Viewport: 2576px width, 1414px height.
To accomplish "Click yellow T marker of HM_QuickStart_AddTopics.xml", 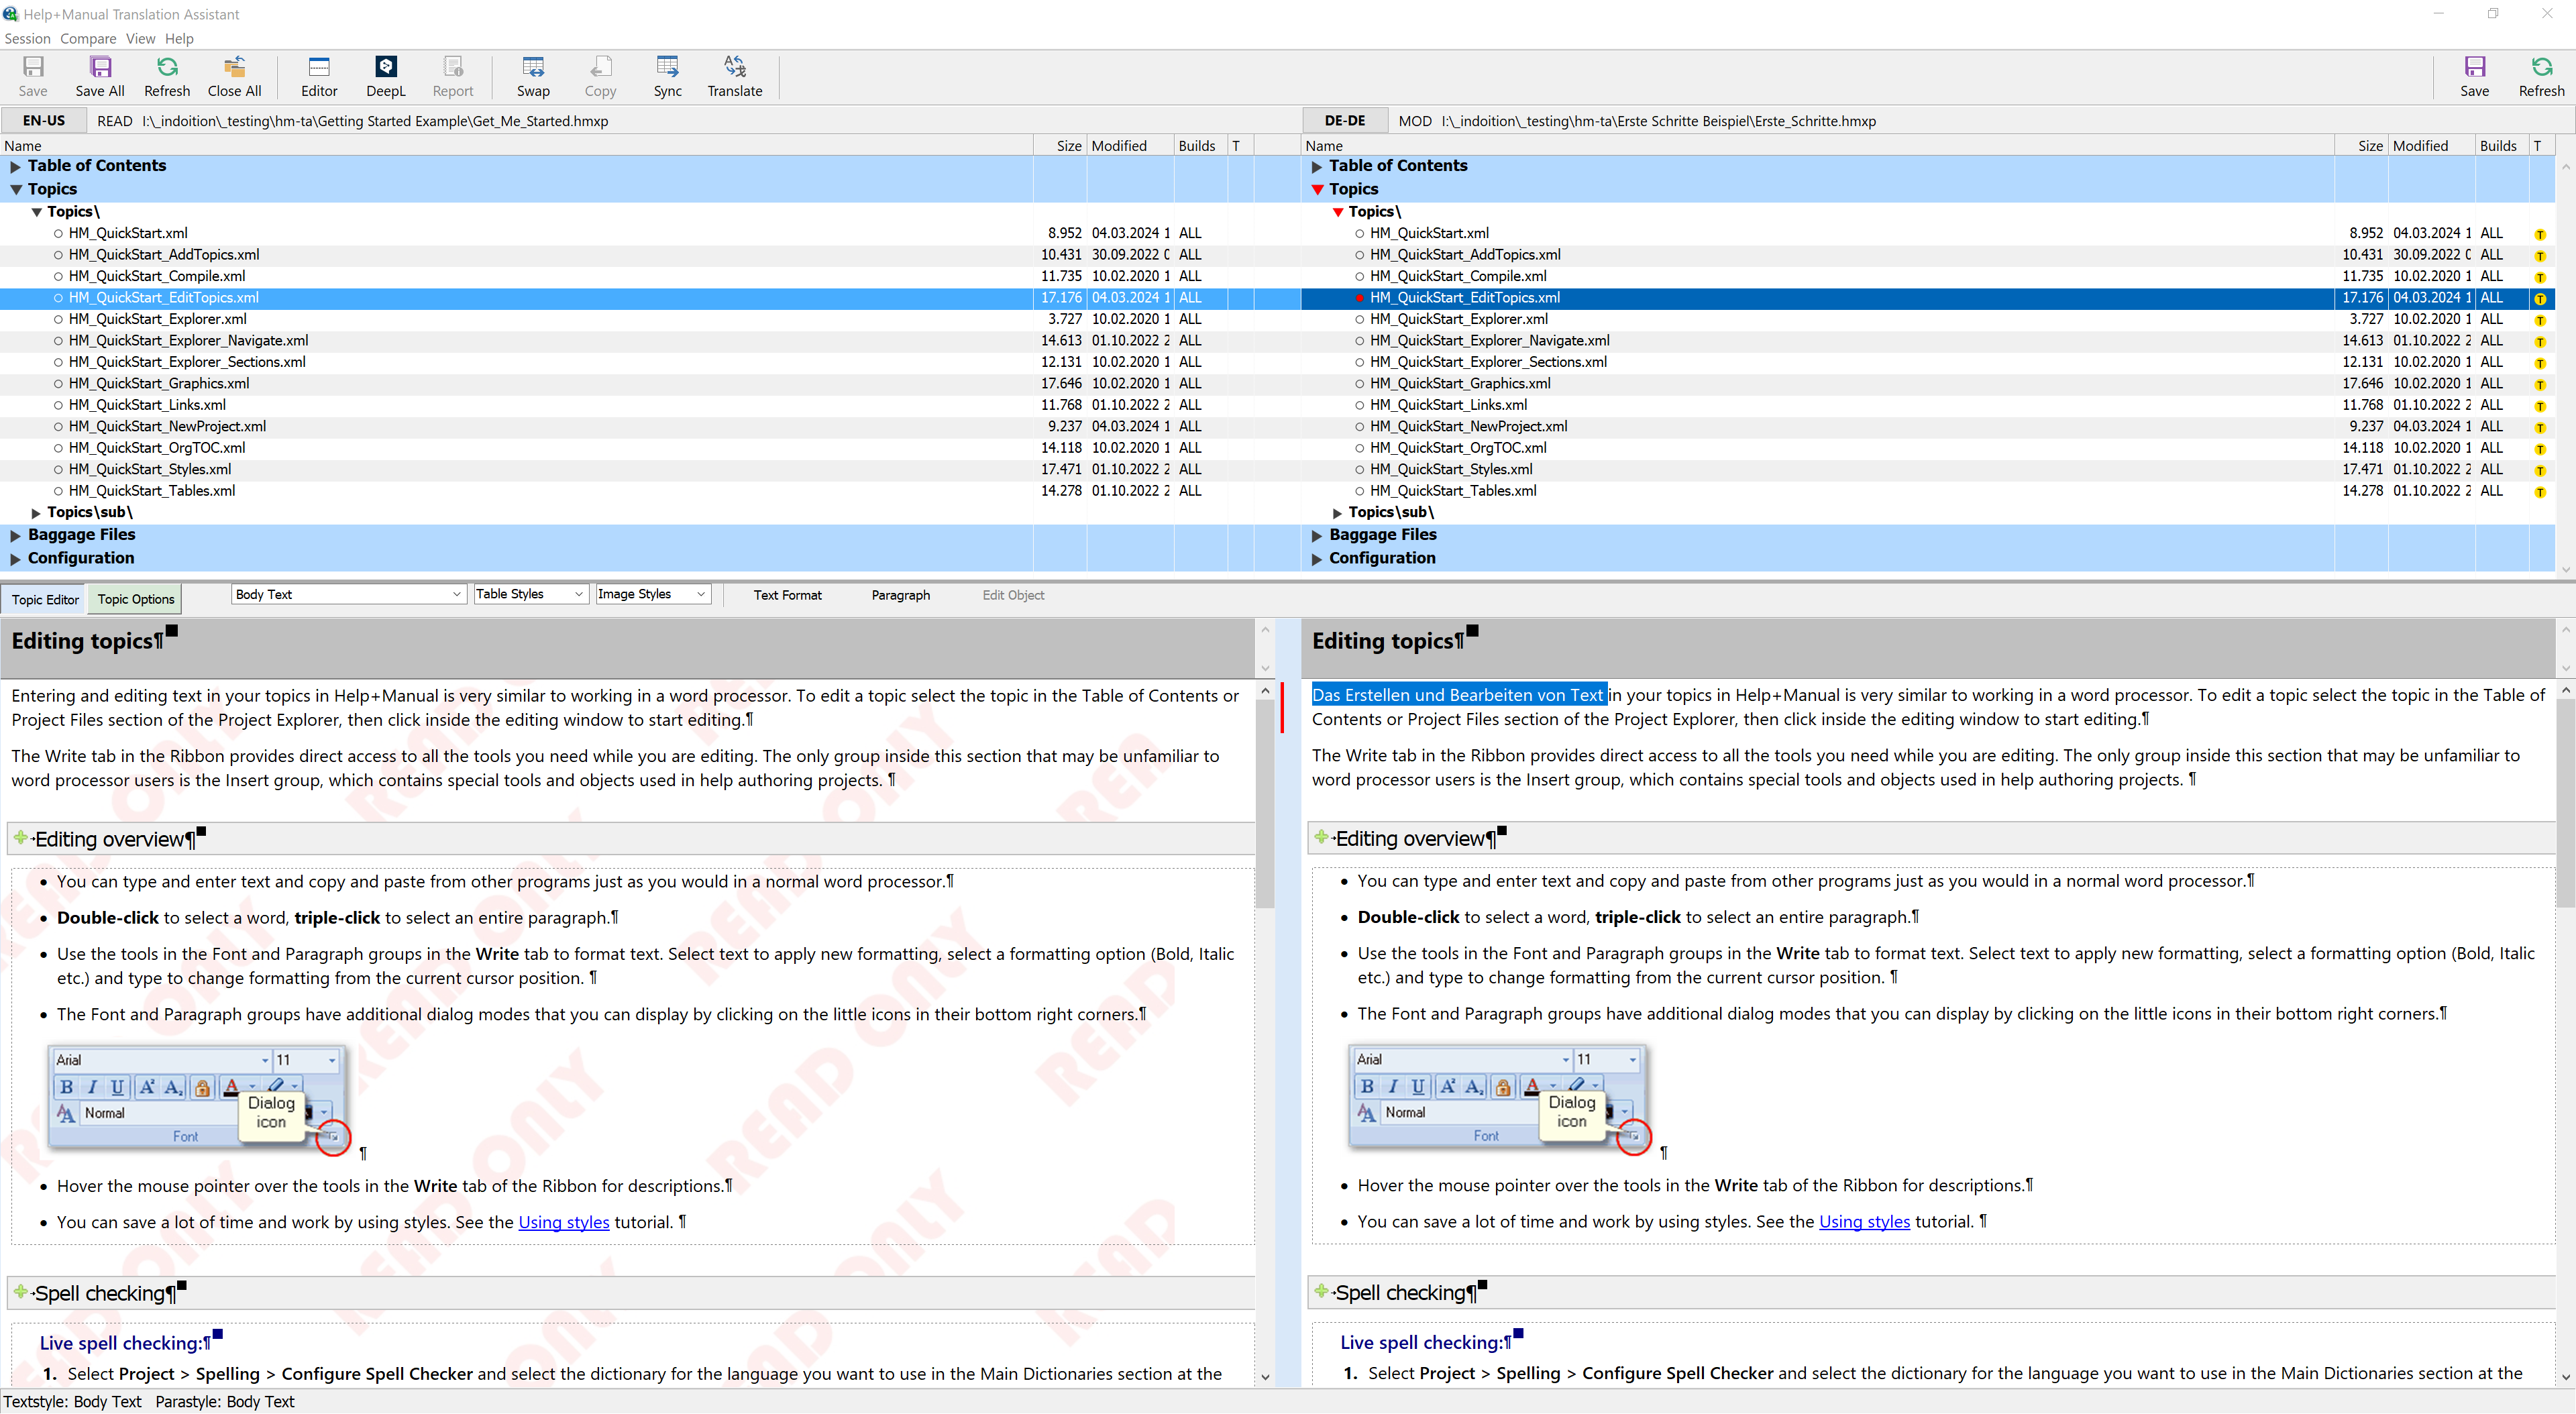I will [x=2540, y=256].
